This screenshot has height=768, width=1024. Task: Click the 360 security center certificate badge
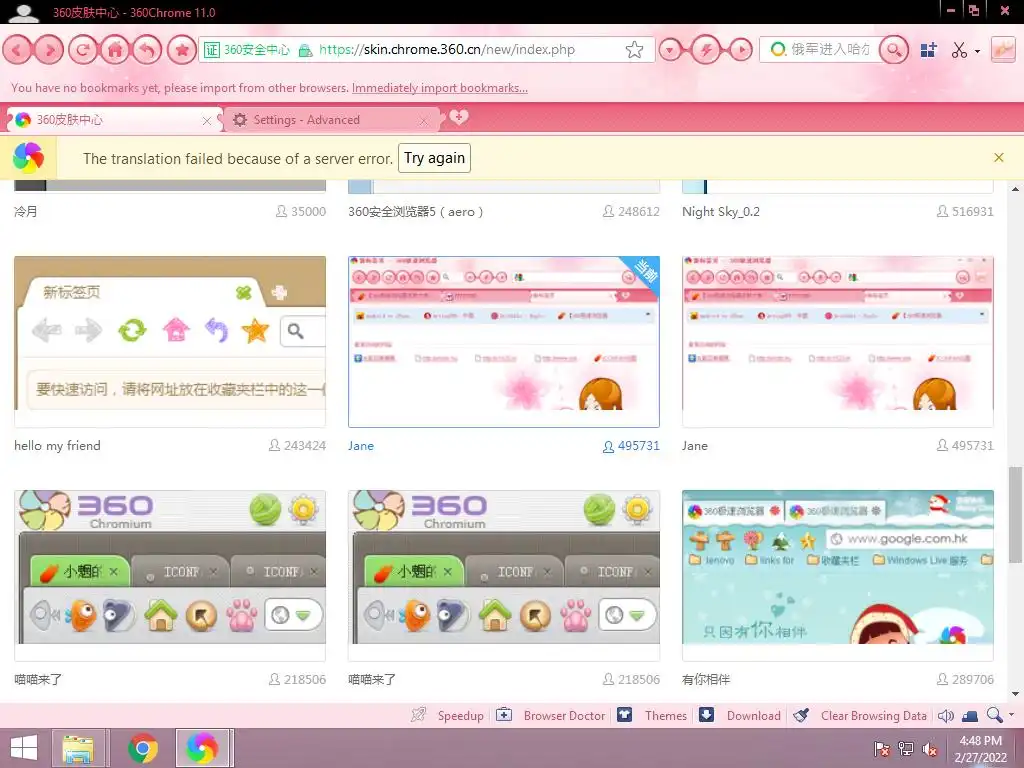tap(246, 50)
